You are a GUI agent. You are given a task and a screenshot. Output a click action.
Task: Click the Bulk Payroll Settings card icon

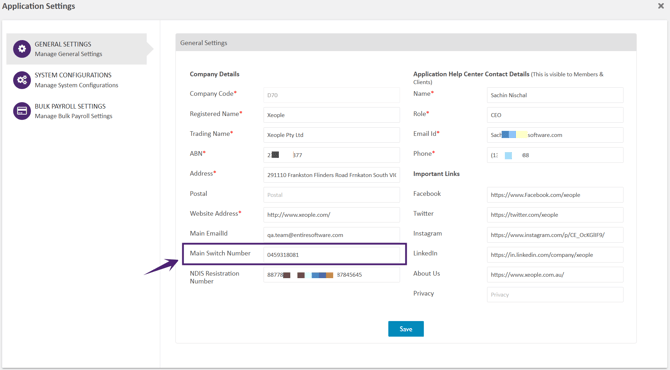pos(22,111)
